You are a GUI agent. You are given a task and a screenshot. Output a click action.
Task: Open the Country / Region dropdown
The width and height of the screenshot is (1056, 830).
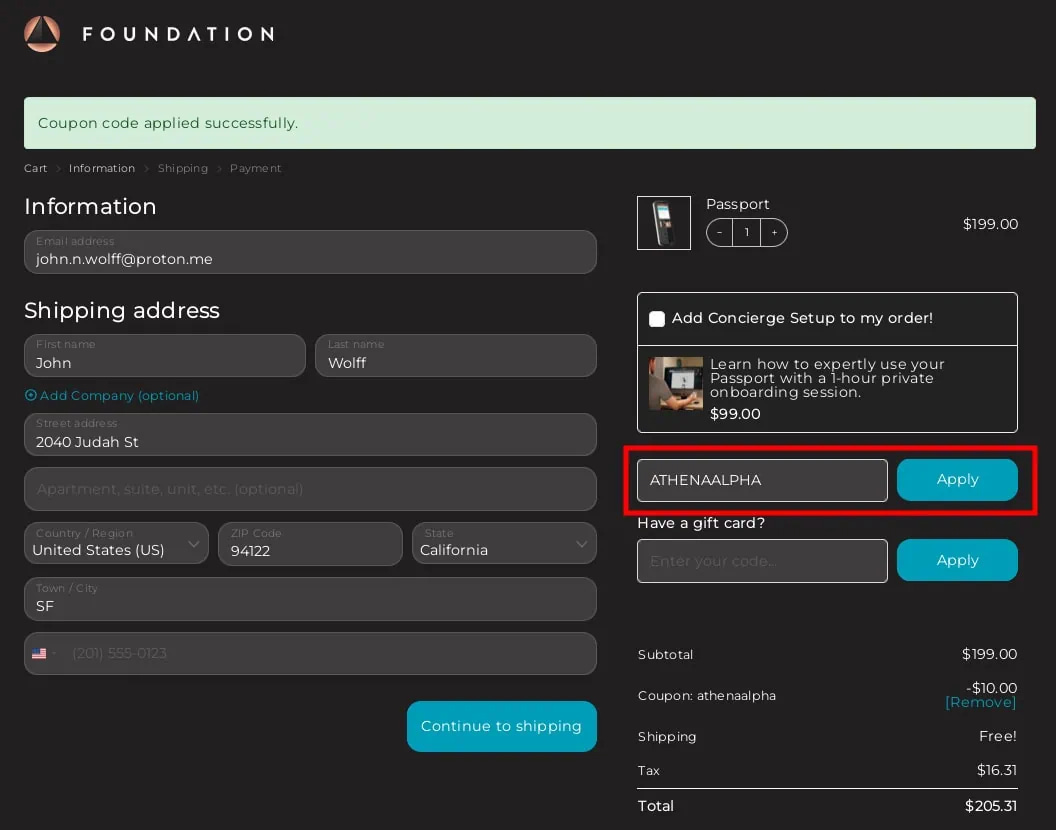click(116, 544)
